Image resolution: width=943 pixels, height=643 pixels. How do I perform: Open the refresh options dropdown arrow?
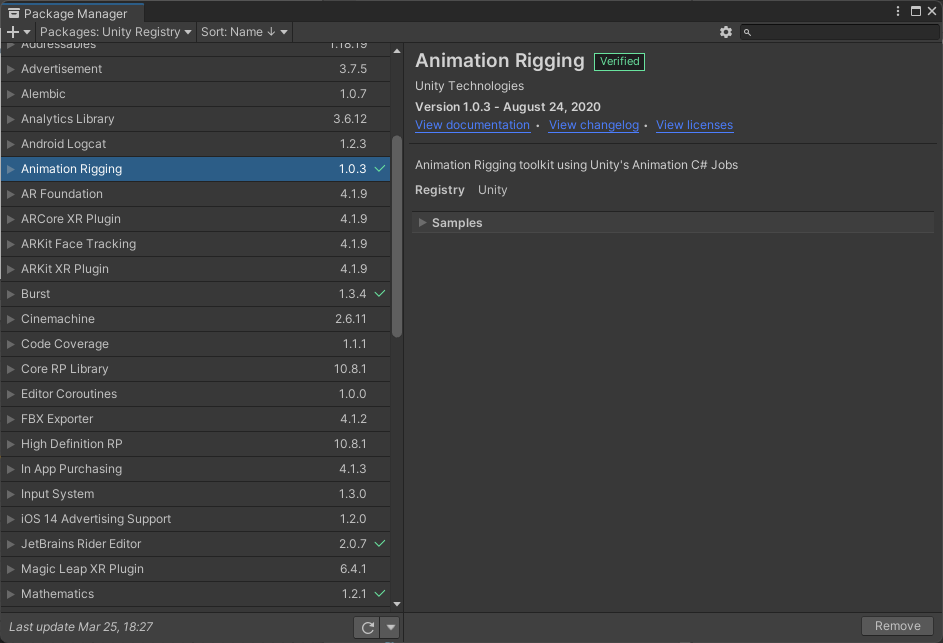pos(391,627)
